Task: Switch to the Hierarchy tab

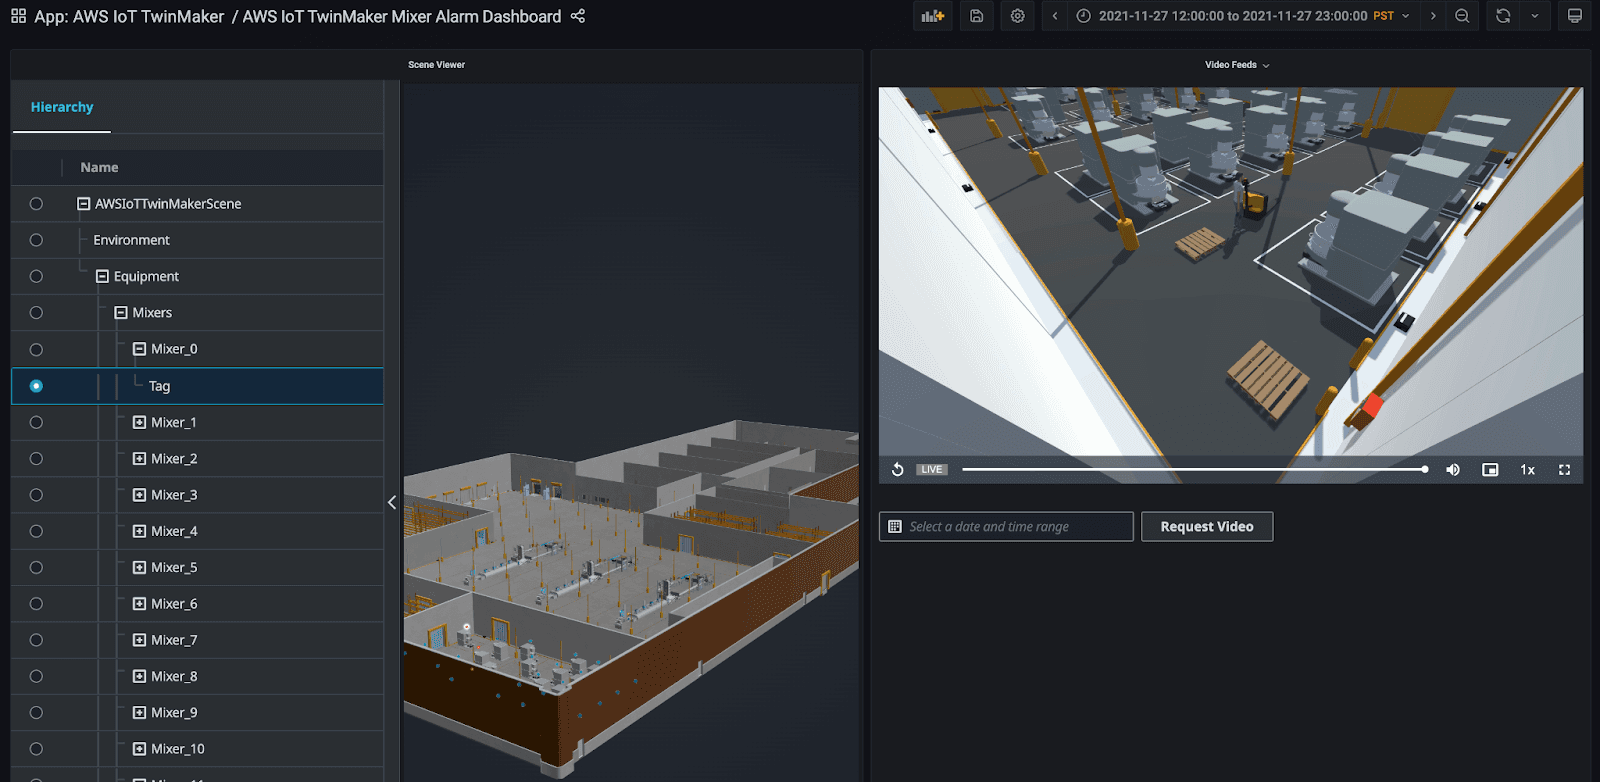Action: click(x=62, y=107)
